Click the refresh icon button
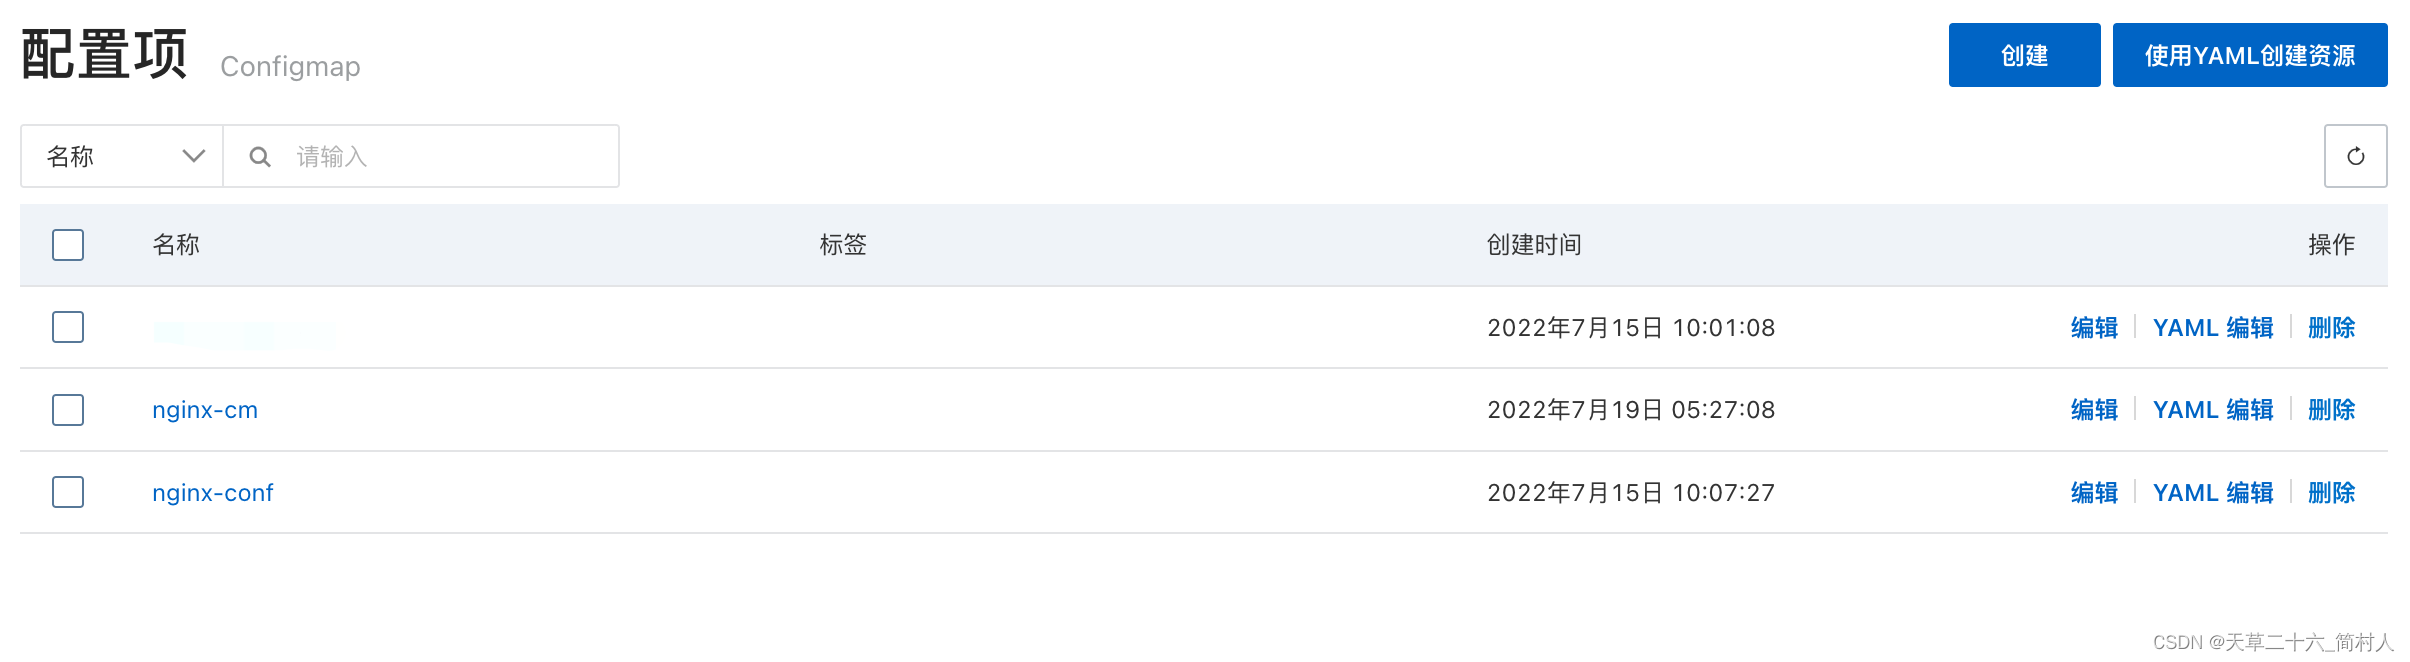2410x662 pixels. pos(2355,156)
